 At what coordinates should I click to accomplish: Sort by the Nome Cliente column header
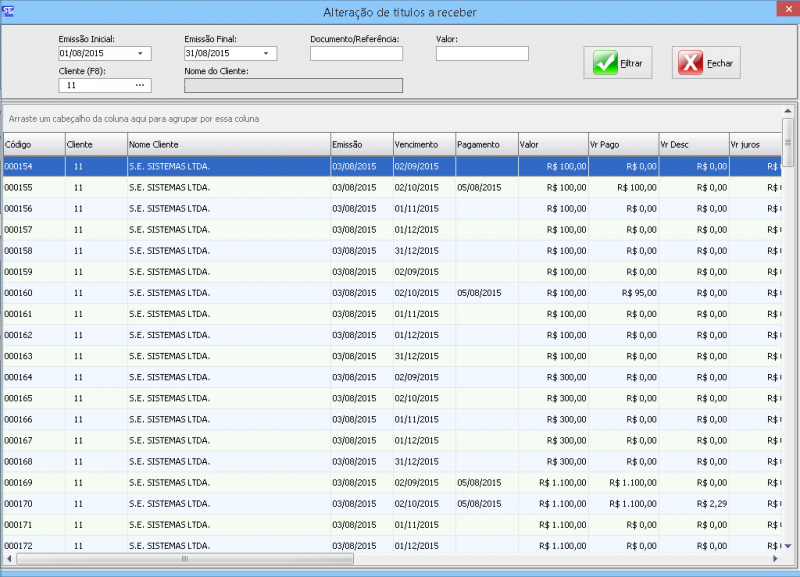pos(228,145)
